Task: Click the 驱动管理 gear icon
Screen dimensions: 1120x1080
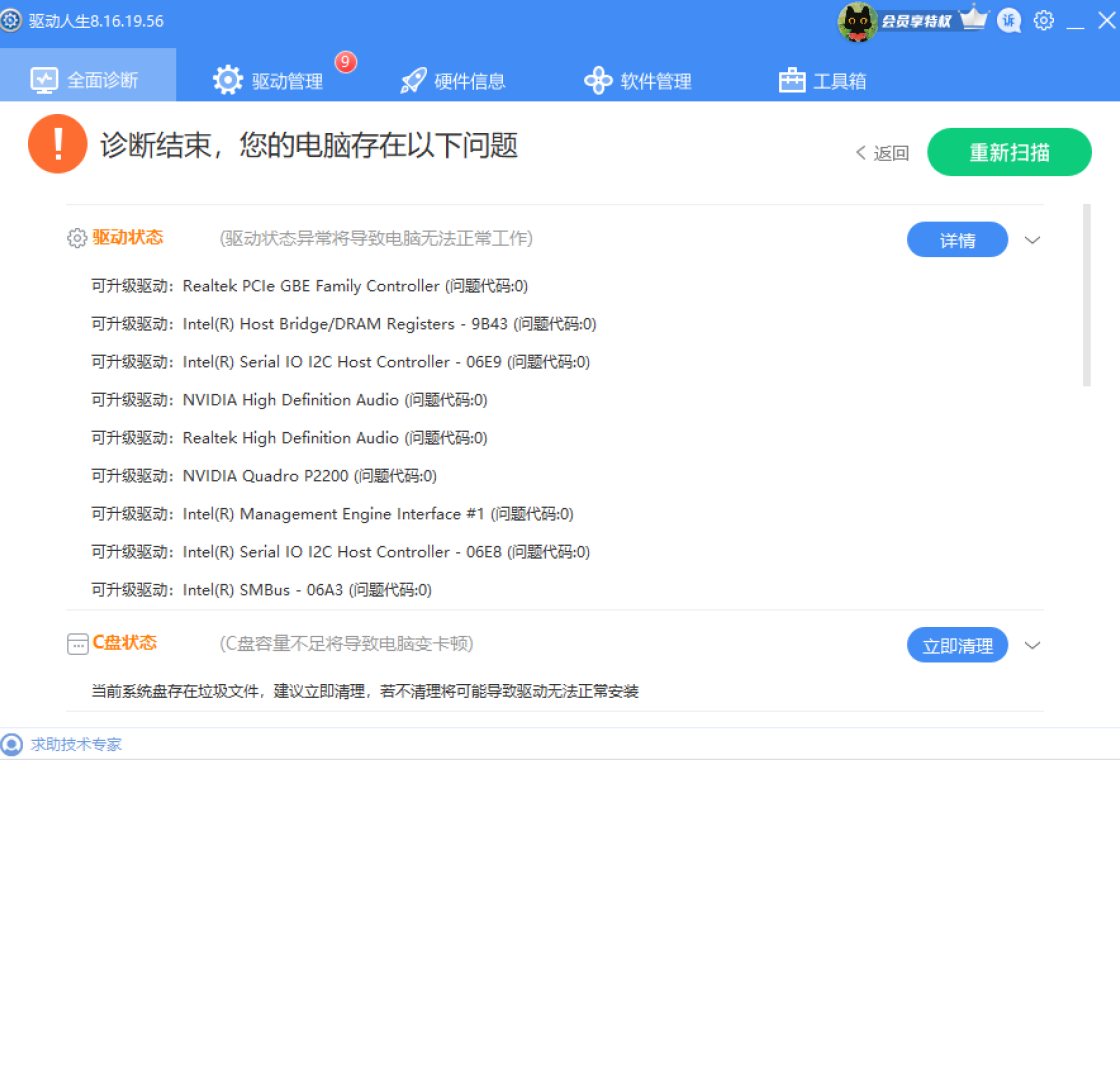Action: (228, 79)
